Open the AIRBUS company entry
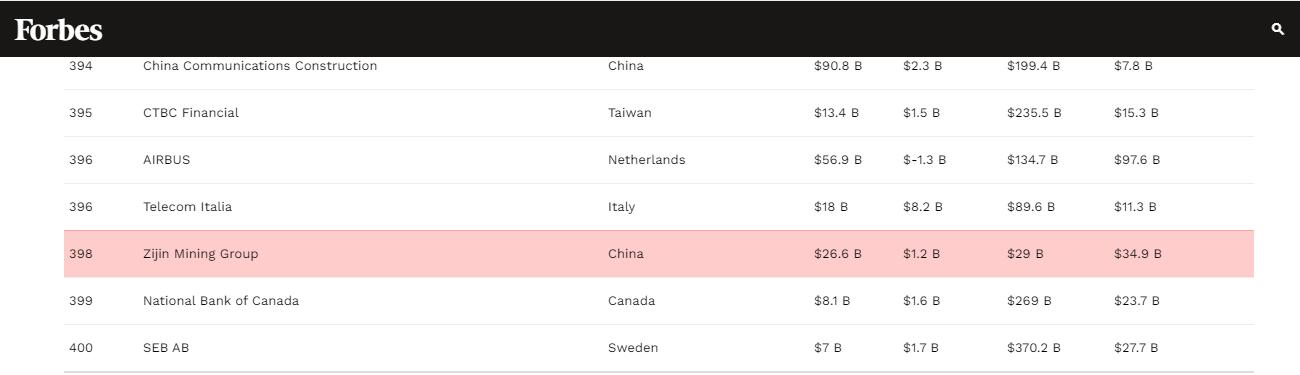The height and width of the screenshot is (375, 1300). point(166,160)
